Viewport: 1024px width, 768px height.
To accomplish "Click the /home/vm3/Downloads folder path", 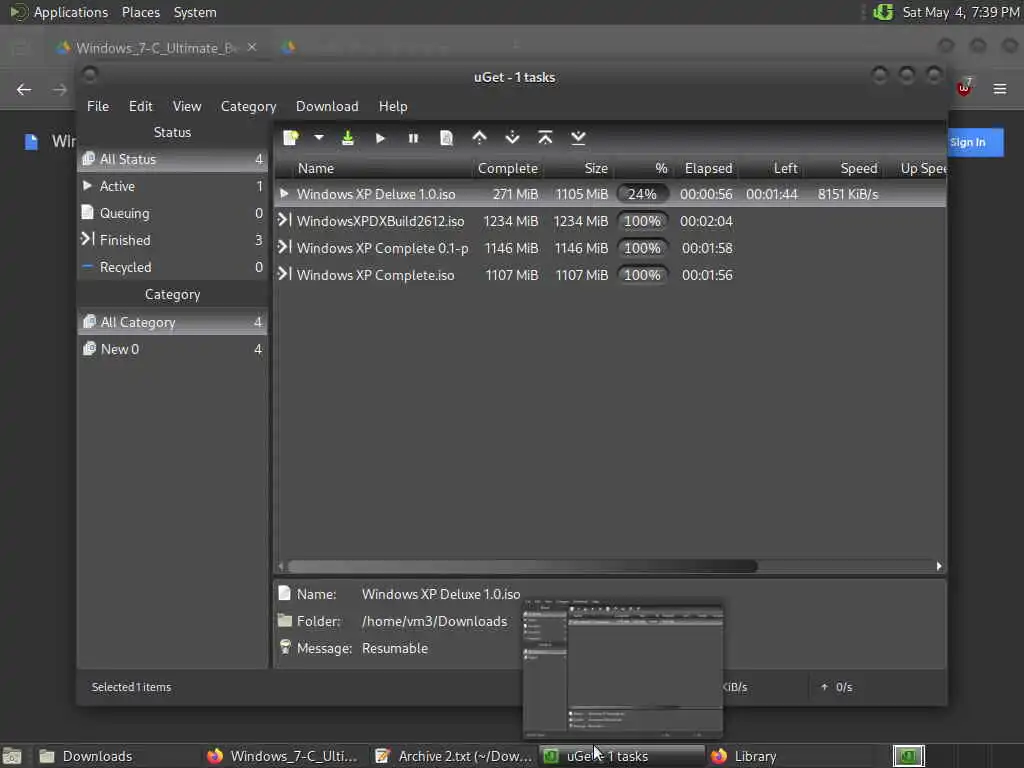I will tap(434, 621).
